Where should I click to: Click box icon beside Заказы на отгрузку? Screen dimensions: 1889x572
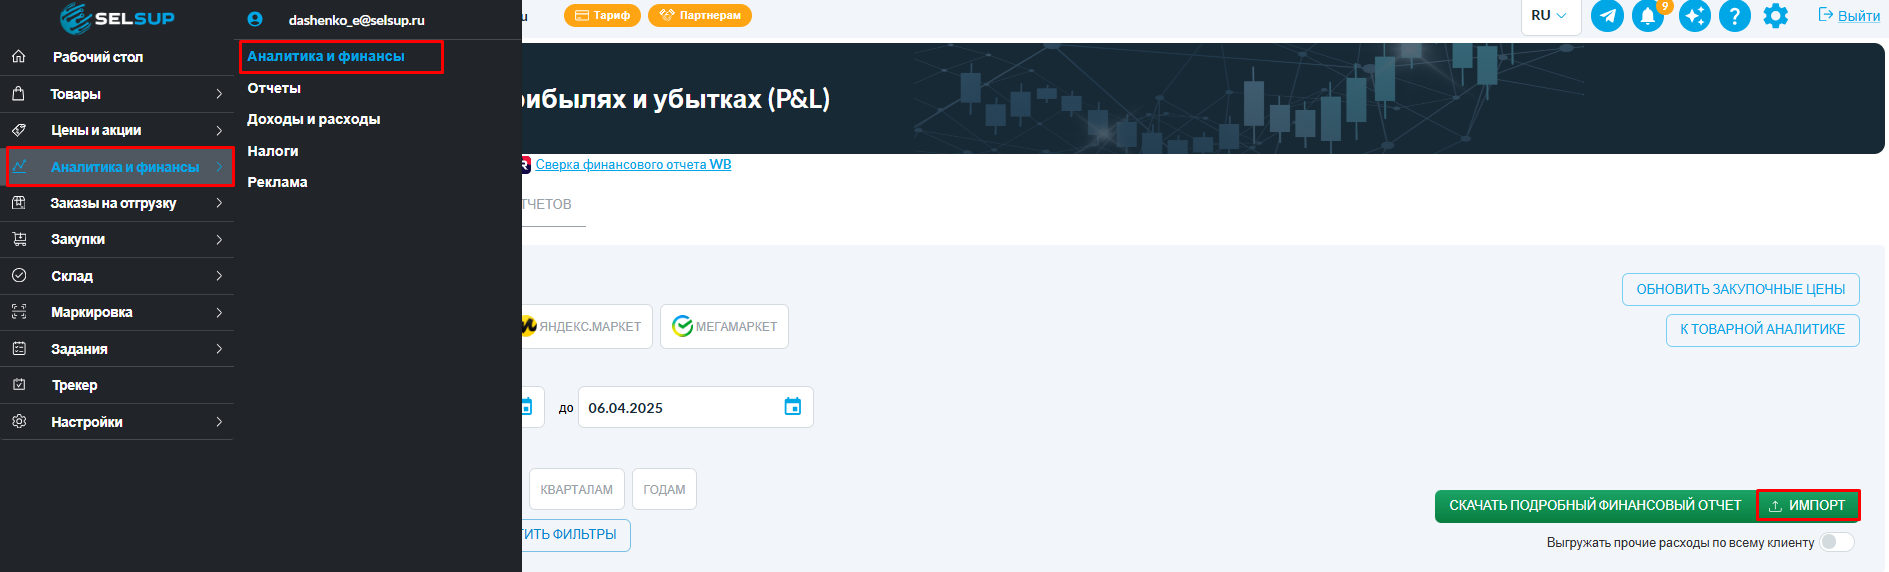point(19,203)
